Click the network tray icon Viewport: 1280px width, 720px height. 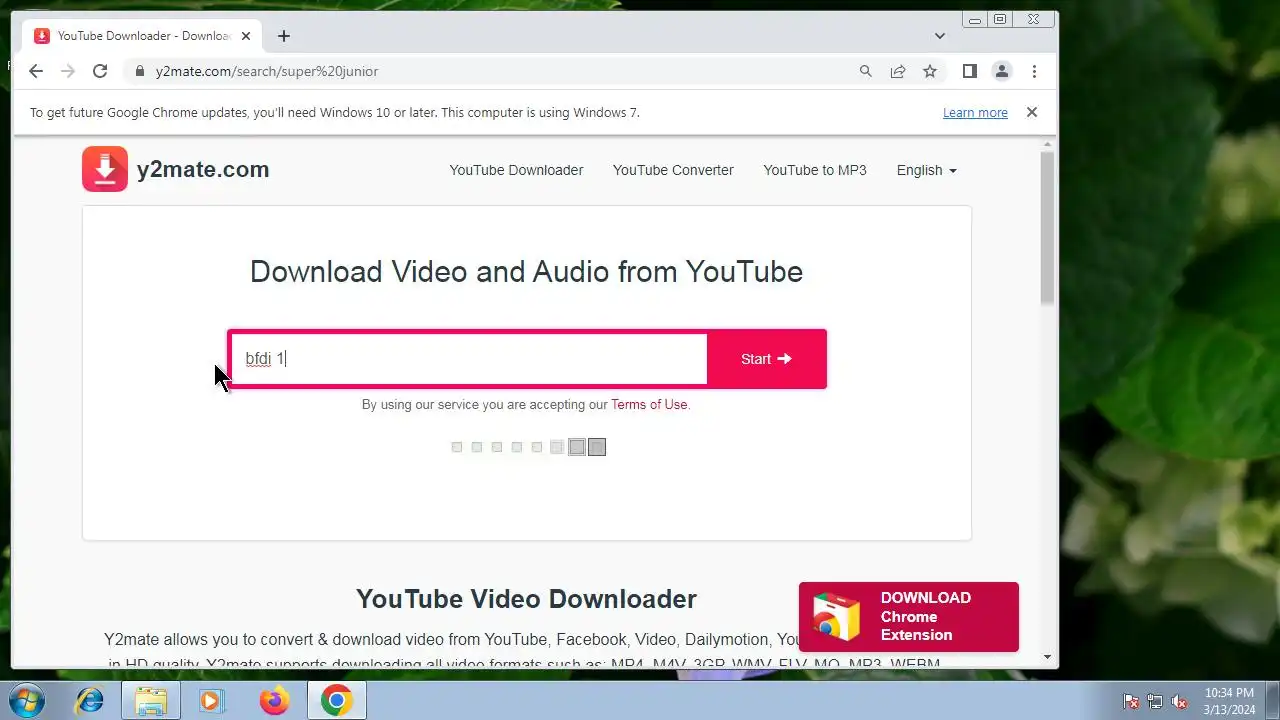tap(1155, 702)
